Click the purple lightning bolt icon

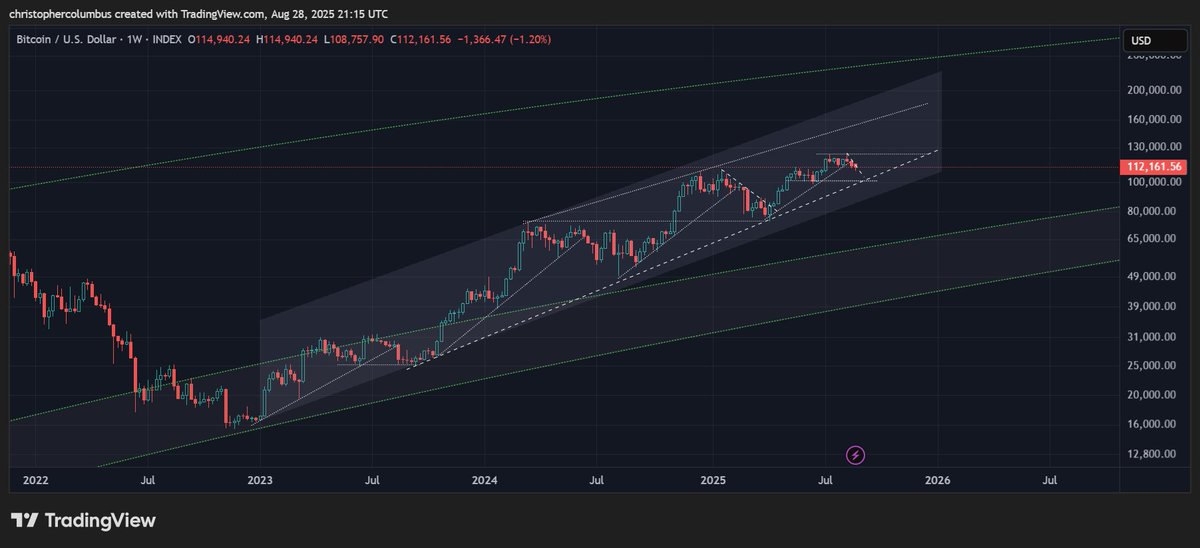(x=856, y=455)
